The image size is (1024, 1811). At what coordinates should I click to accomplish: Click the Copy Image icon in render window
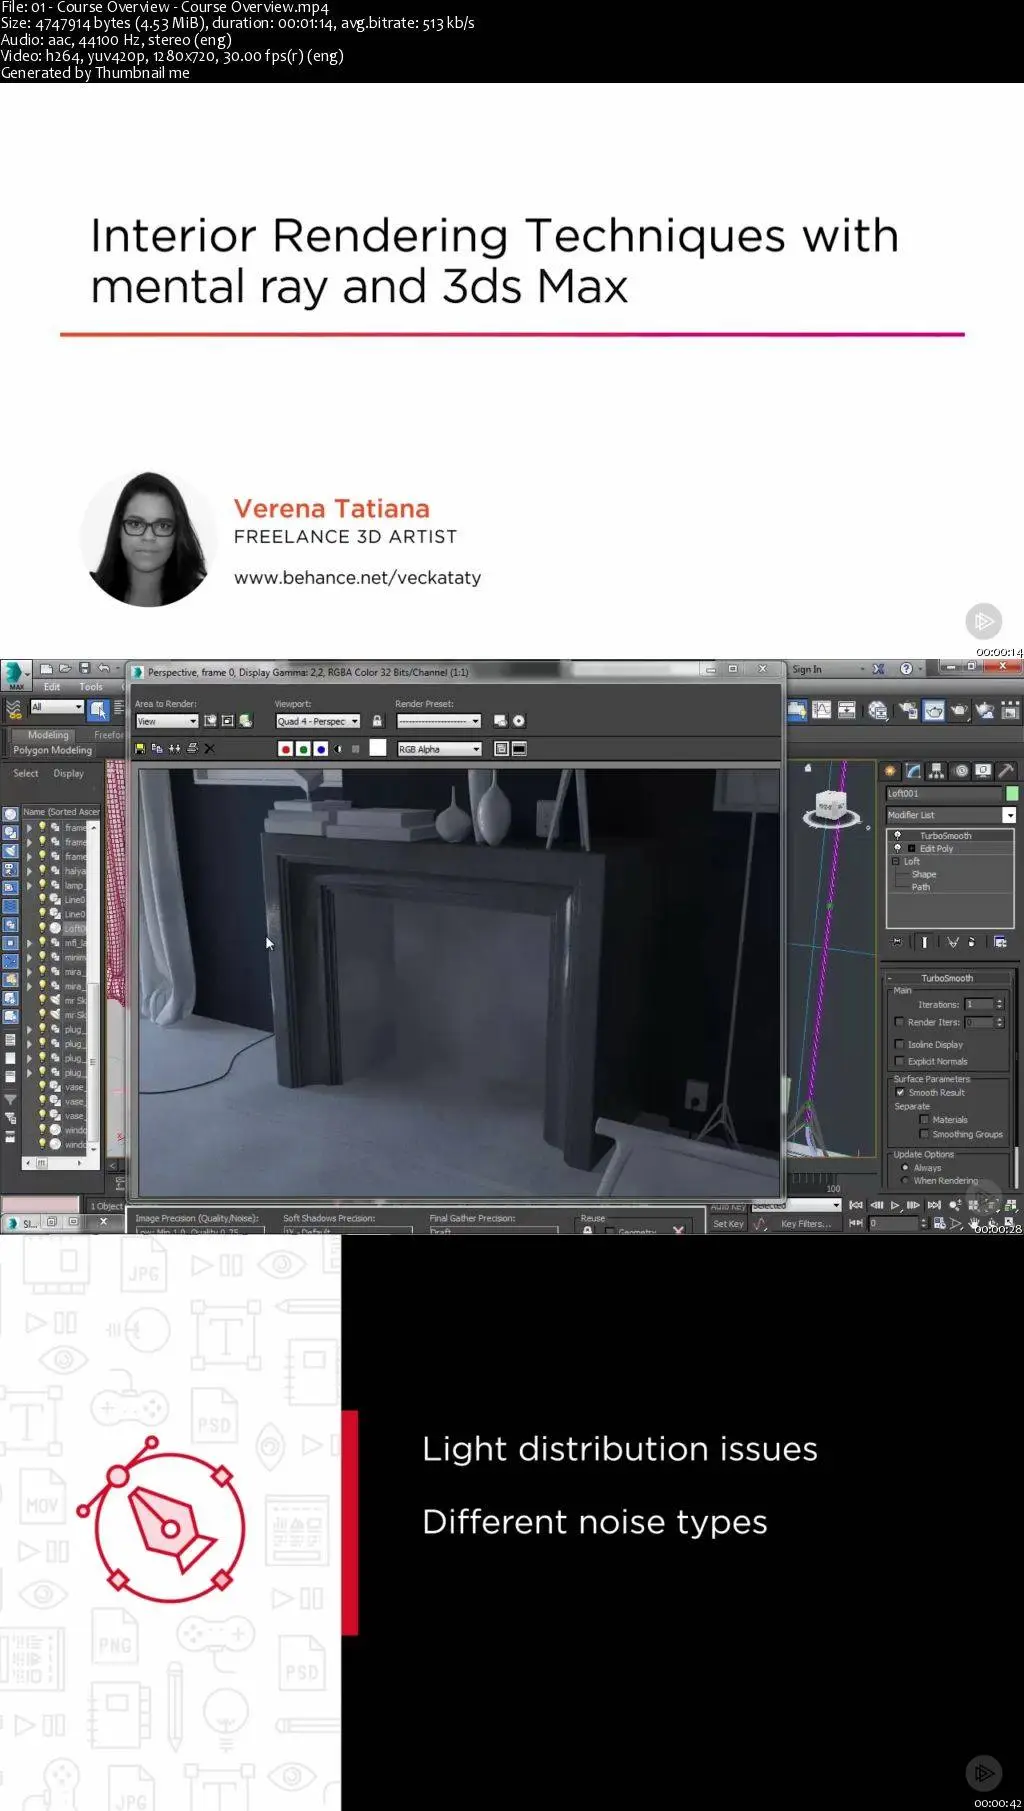(x=157, y=748)
